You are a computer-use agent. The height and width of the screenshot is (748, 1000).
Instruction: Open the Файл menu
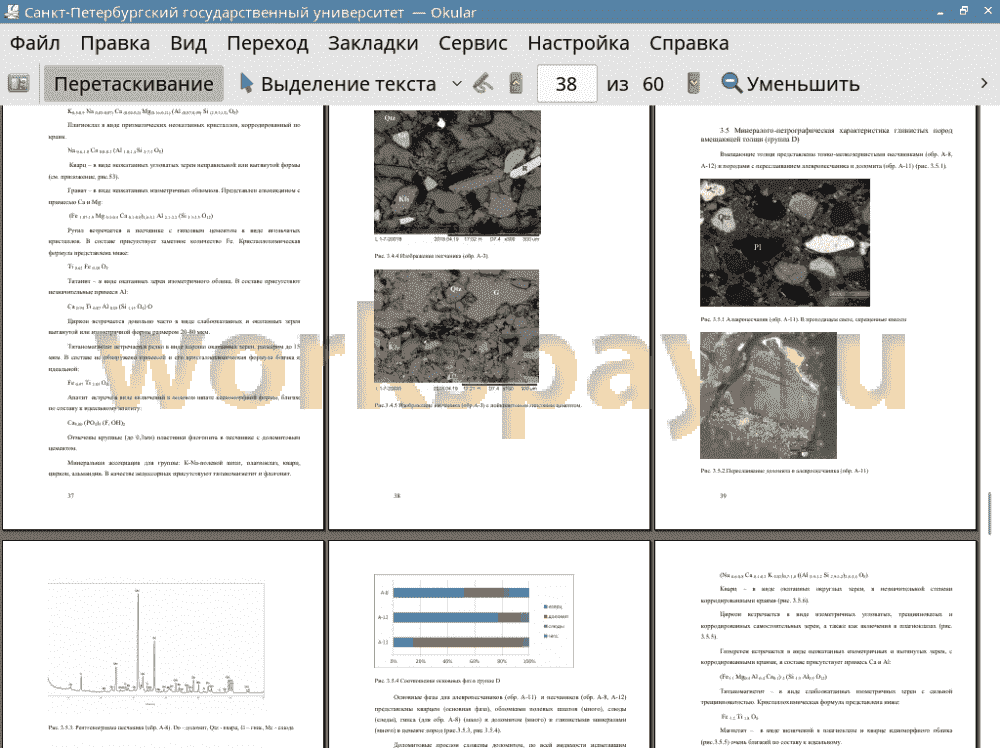35,43
